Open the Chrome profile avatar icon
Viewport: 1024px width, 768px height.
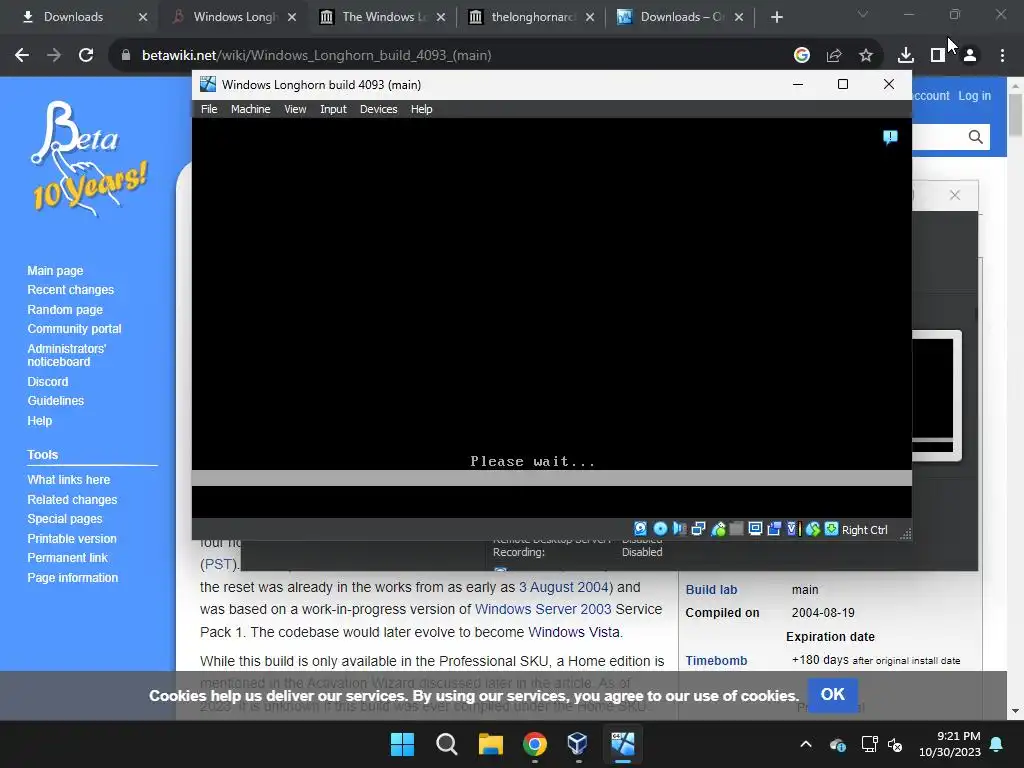point(970,56)
